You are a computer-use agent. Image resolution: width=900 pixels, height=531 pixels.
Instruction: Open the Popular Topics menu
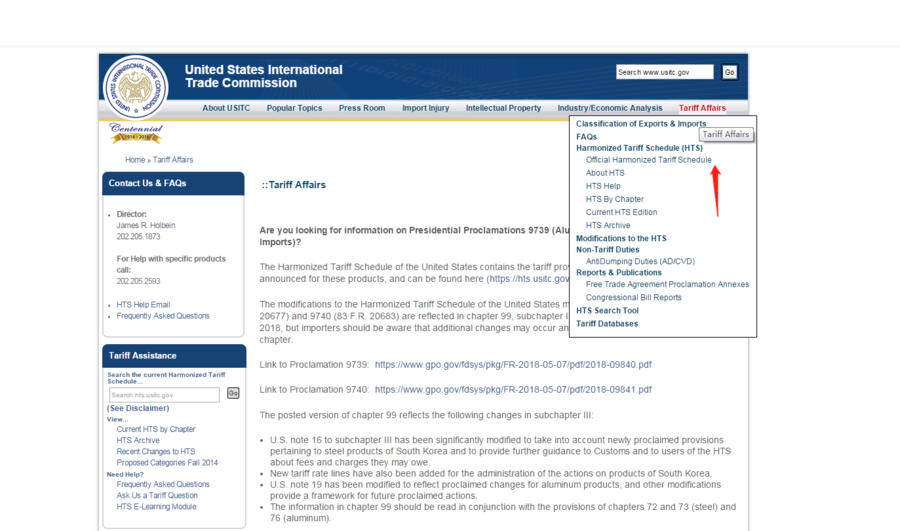pyautogui.click(x=294, y=108)
